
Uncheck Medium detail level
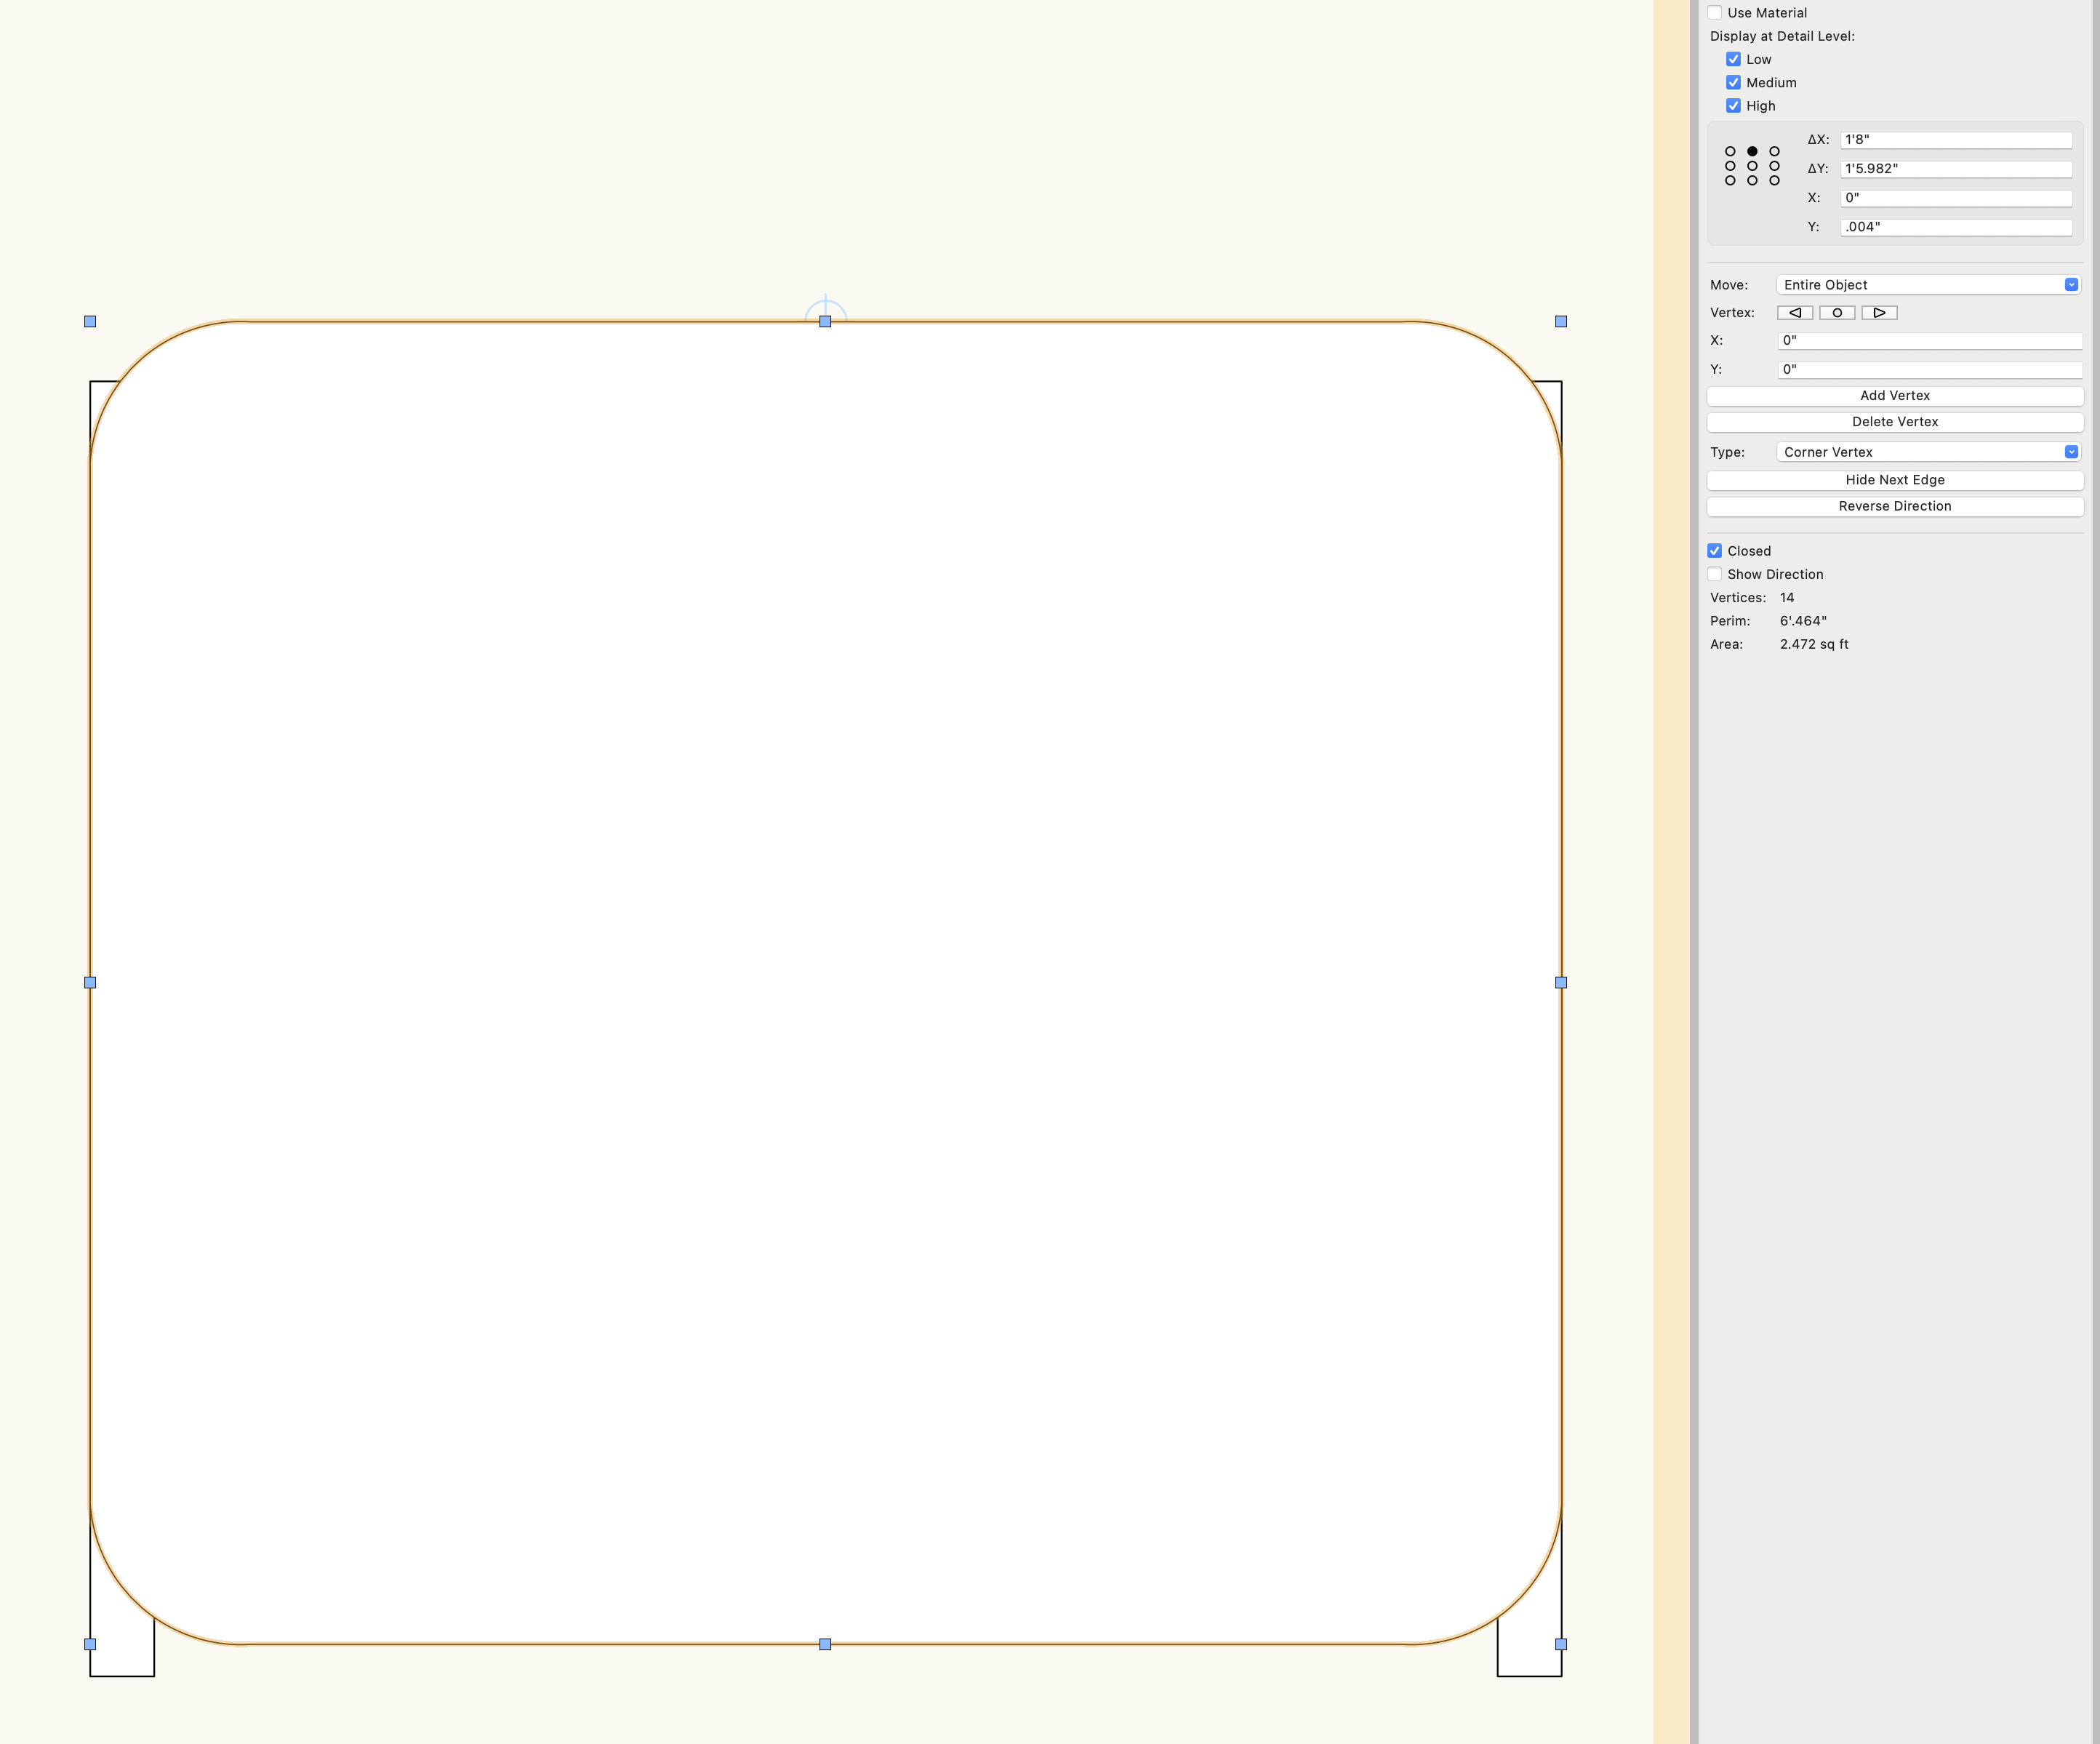coord(1734,83)
